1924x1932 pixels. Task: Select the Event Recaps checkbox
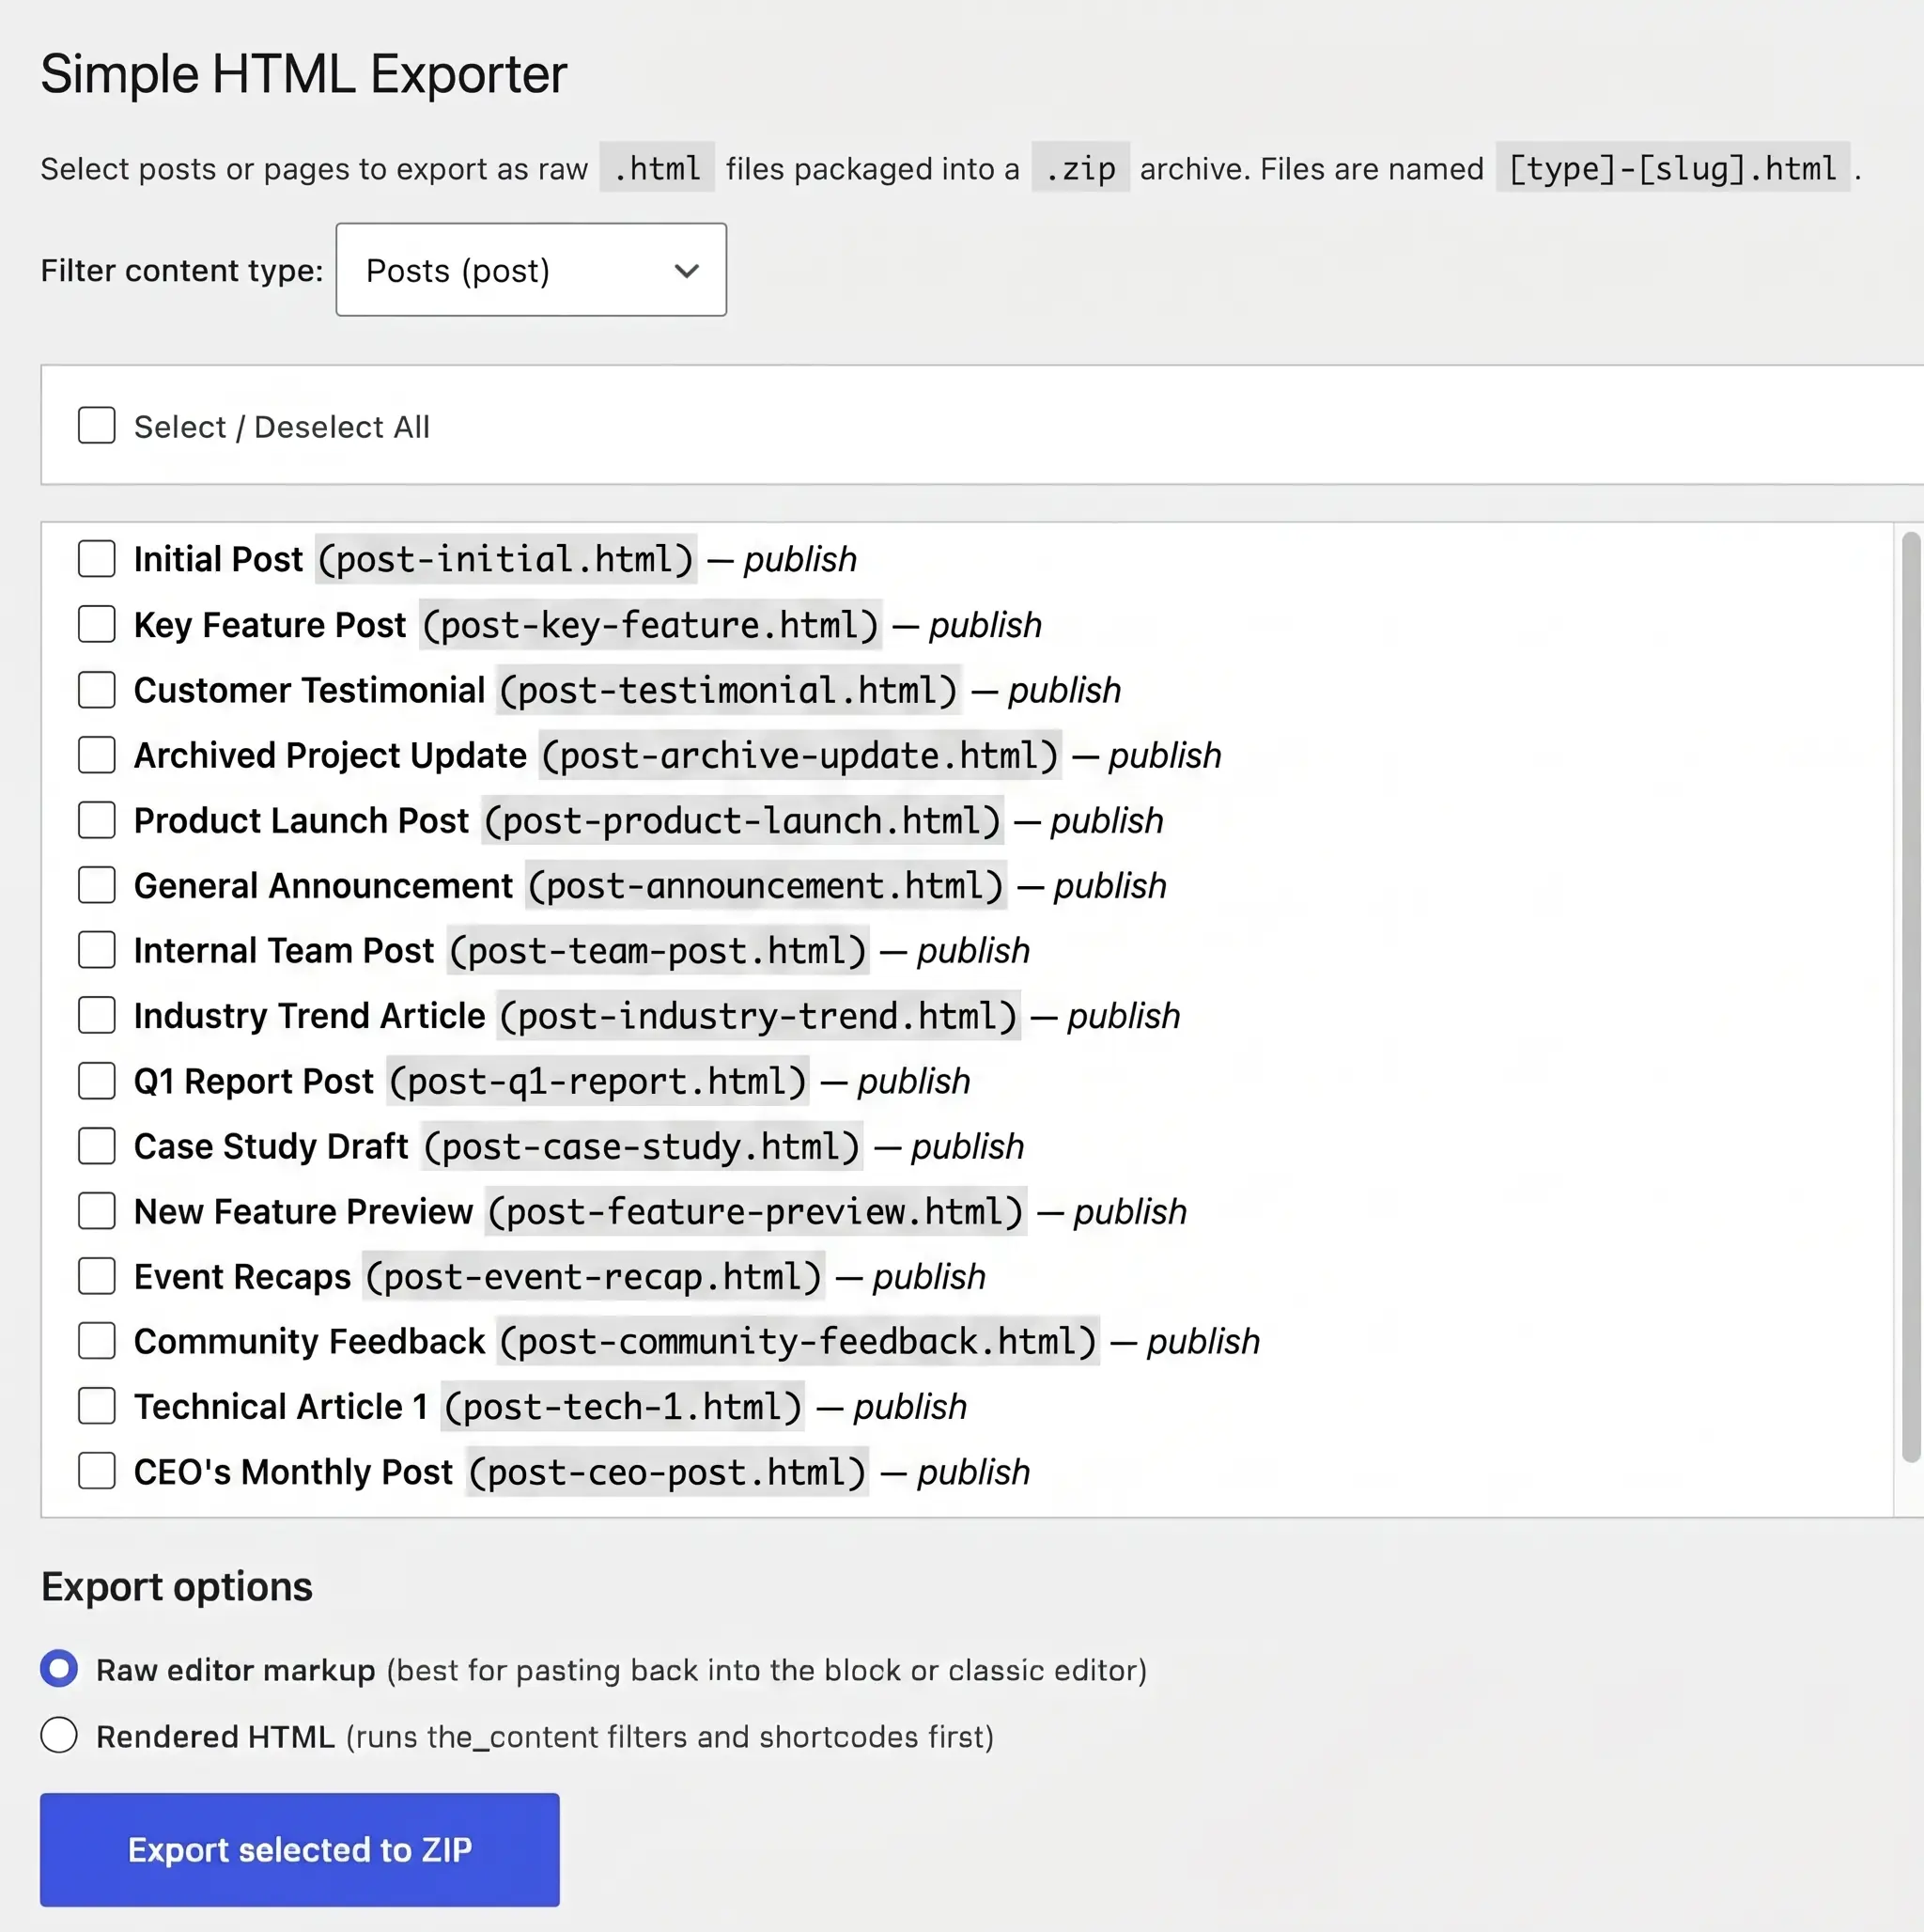click(97, 1276)
